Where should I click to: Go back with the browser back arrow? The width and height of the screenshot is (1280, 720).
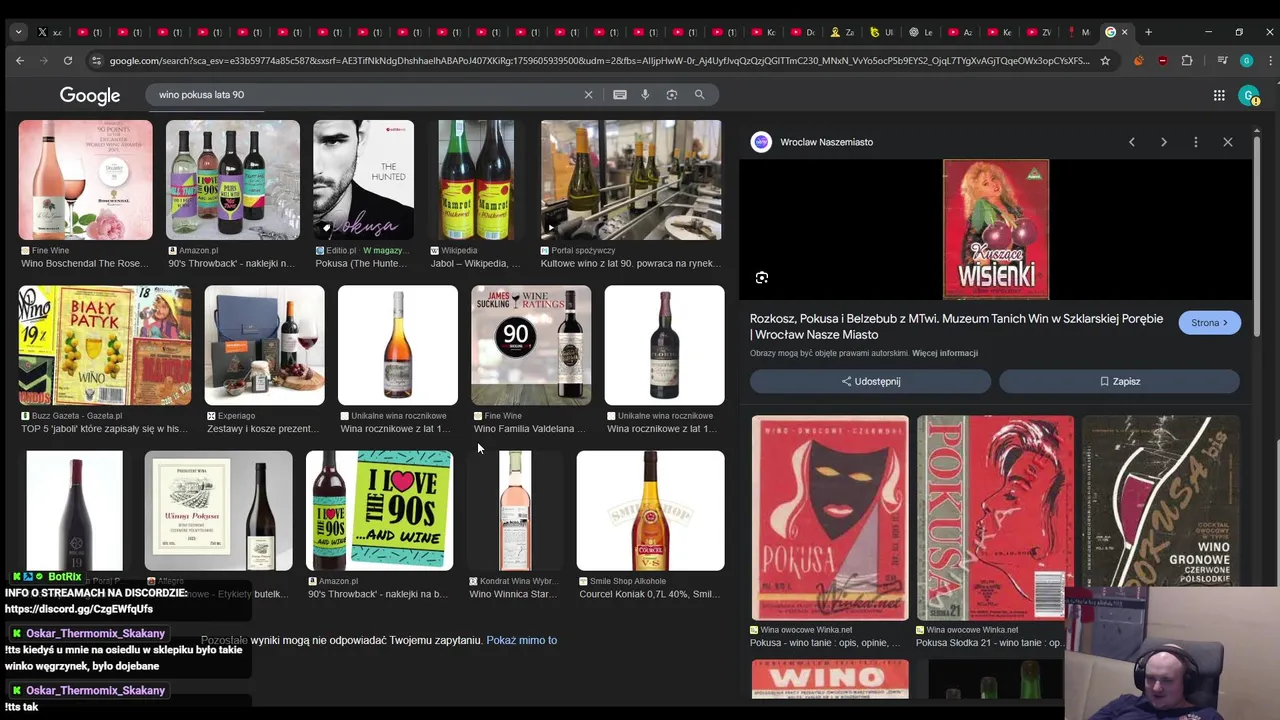[x=20, y=61]
